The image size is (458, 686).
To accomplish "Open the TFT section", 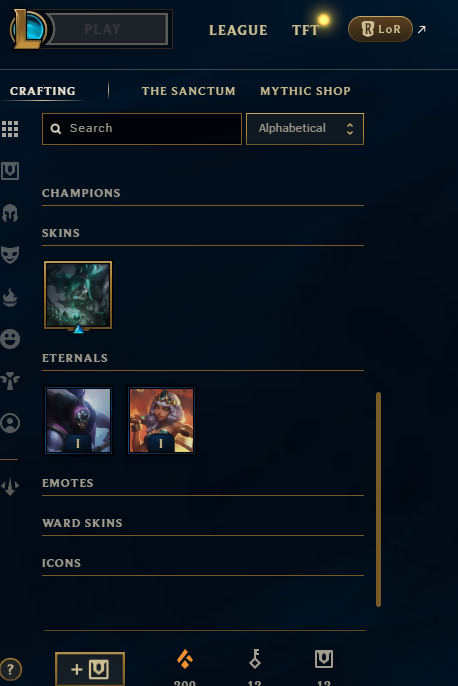I will tap(305, 30).
